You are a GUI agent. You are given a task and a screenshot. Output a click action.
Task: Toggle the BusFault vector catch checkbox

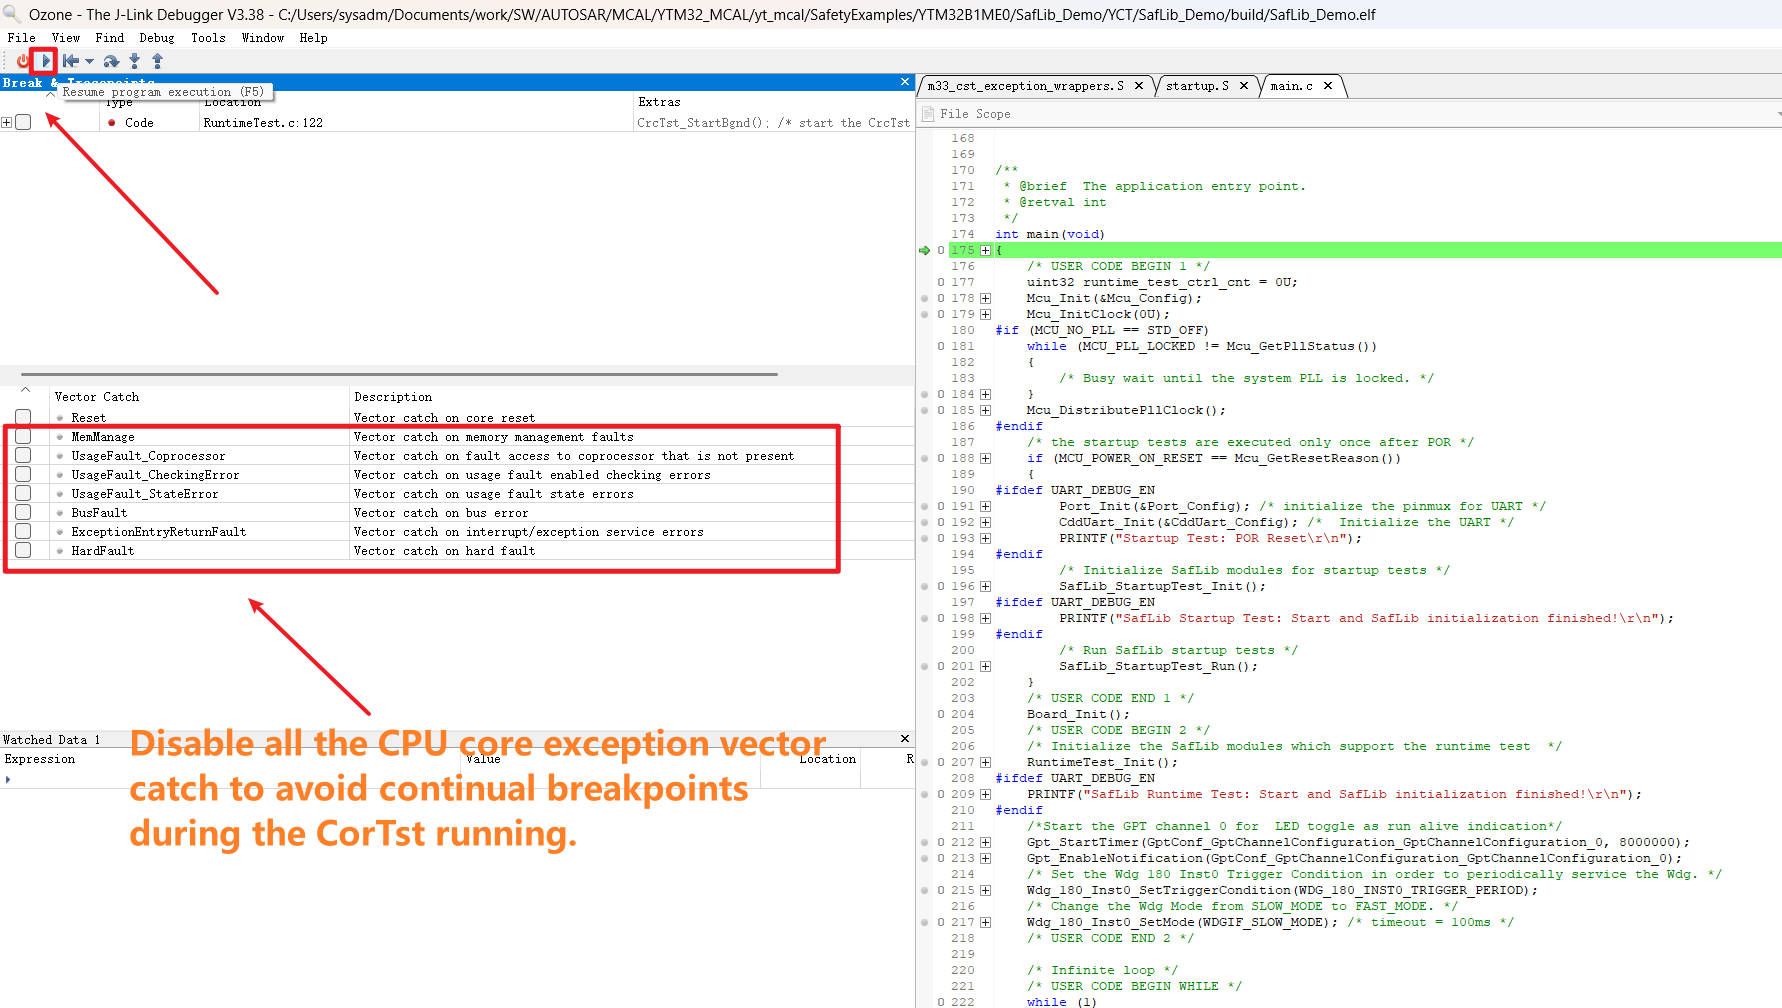click(x=23, y=513)
